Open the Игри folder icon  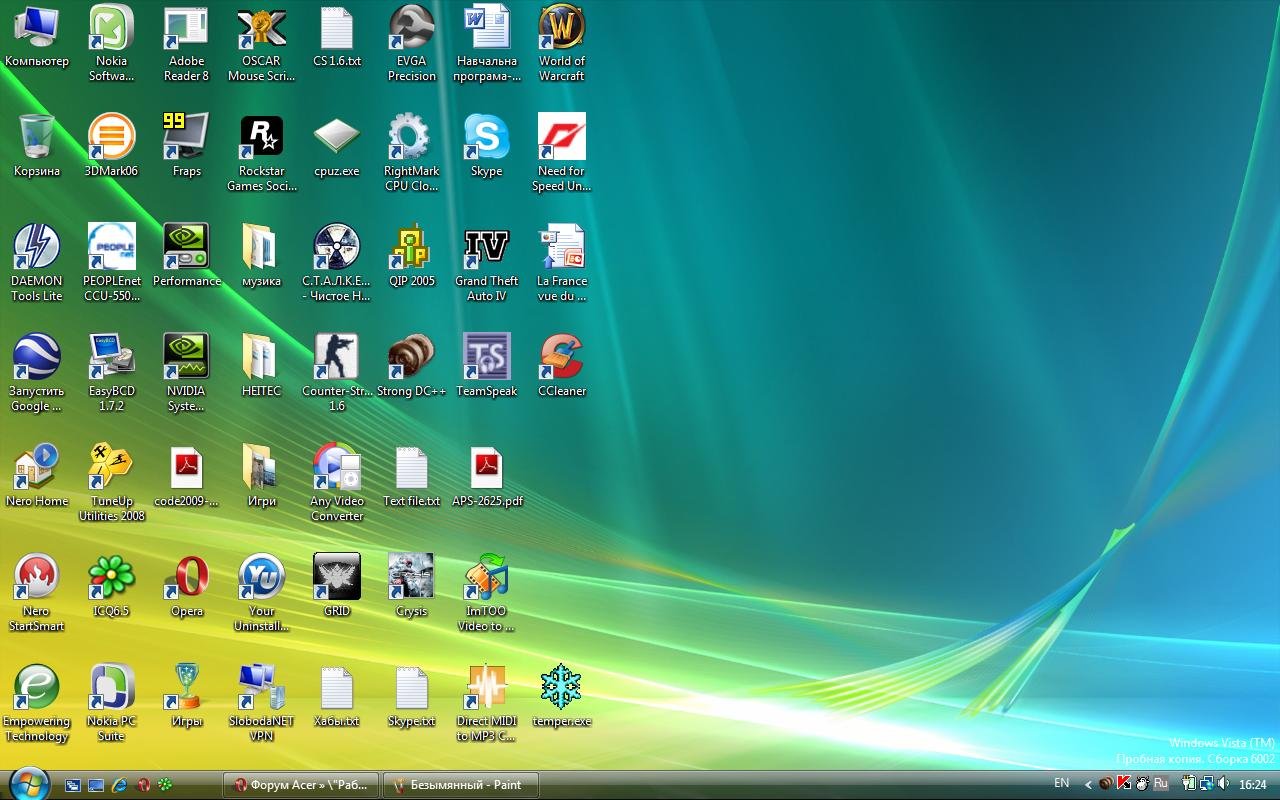[x=262, y=467]
